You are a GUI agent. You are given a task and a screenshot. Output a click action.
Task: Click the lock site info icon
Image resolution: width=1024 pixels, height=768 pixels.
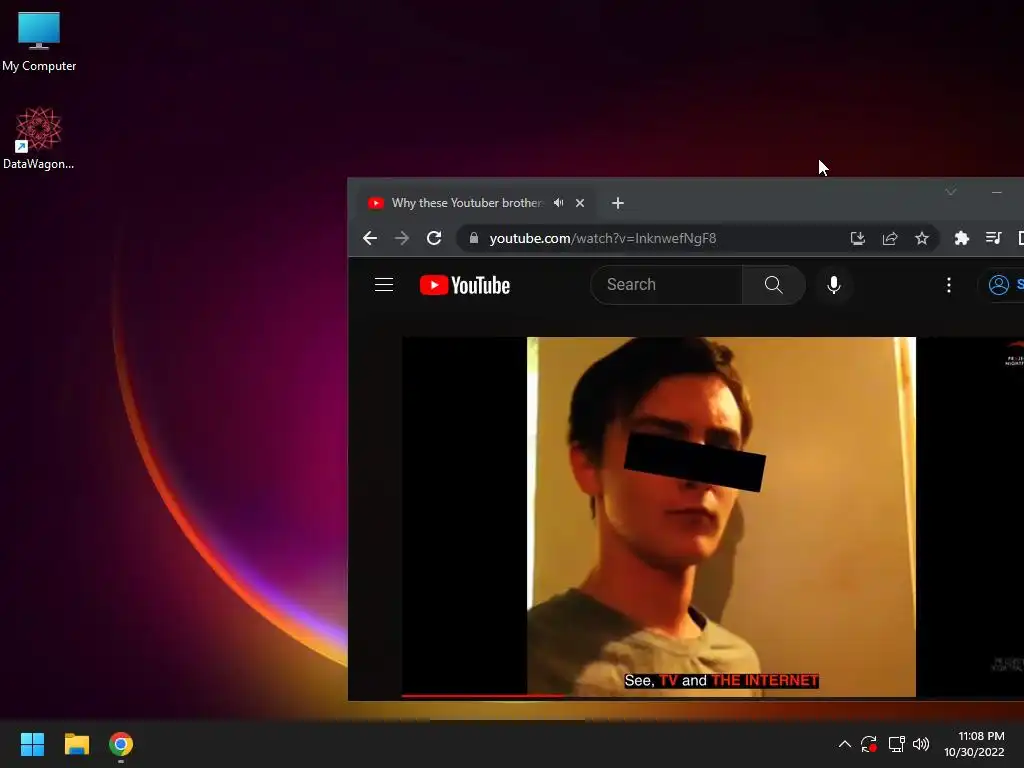[474, 238]
